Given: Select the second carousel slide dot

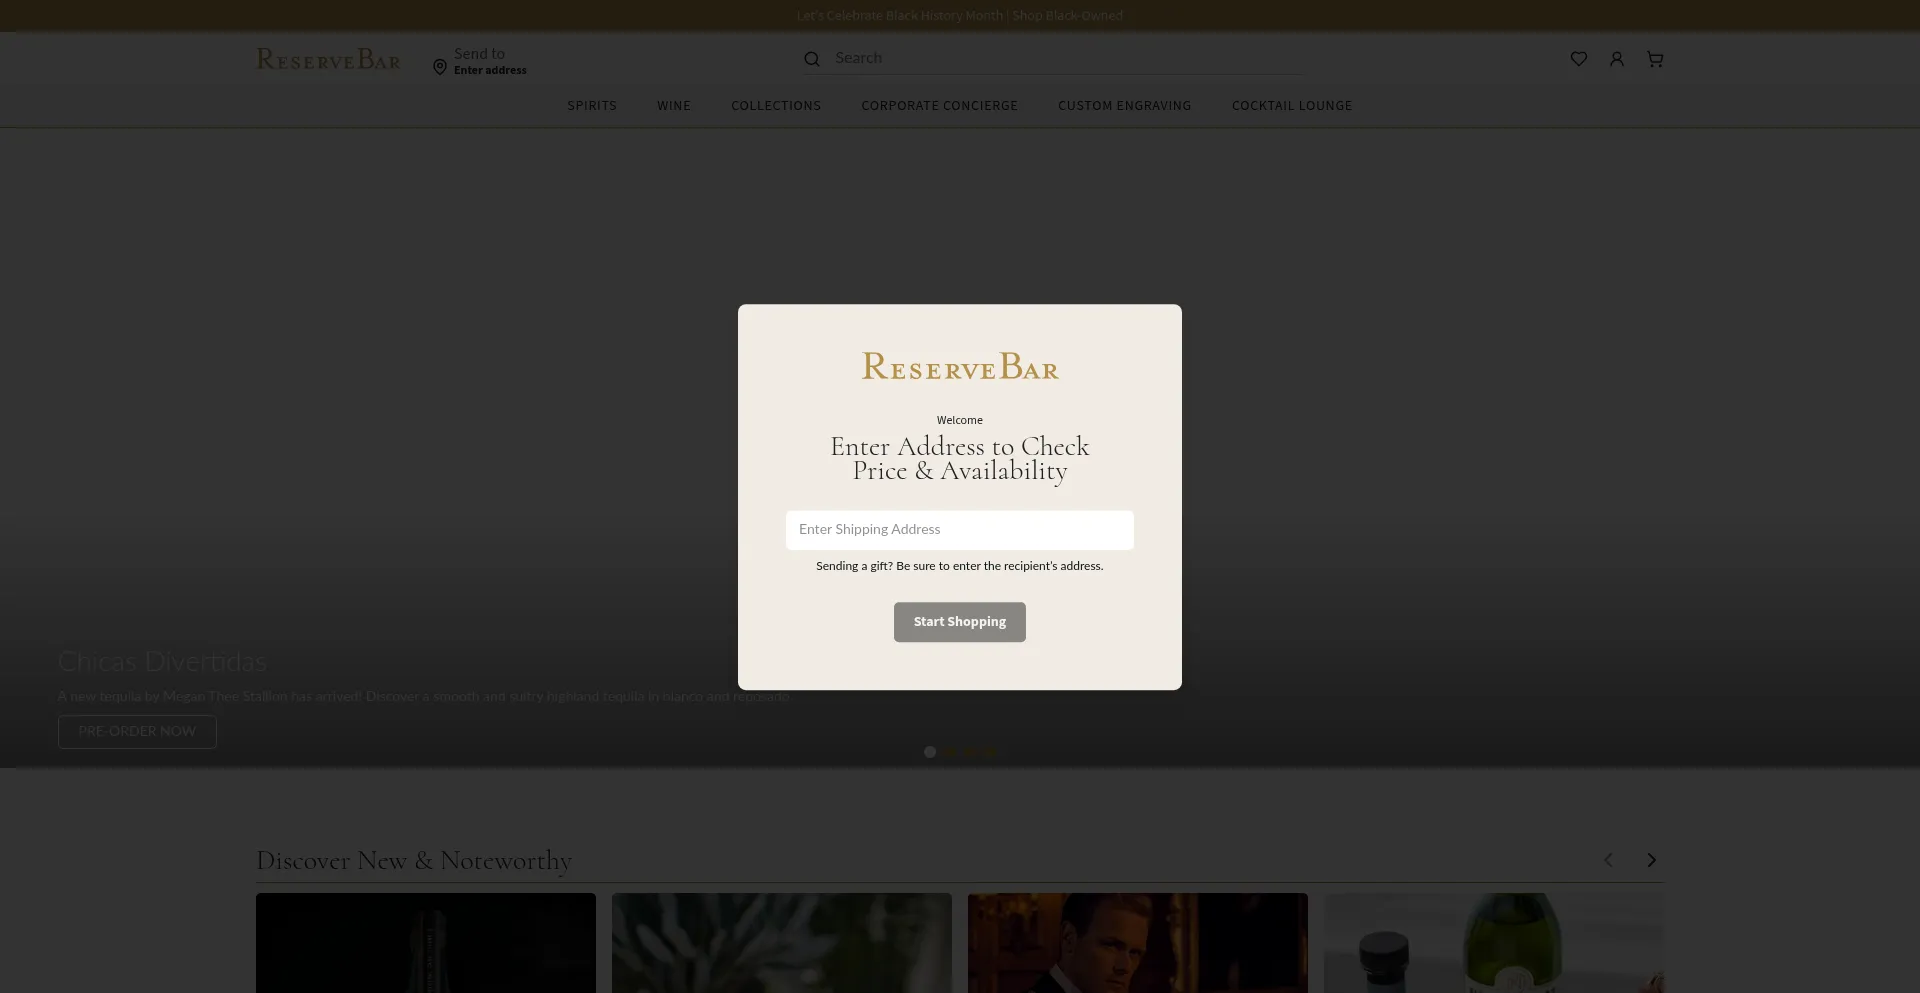Looking at the screenshot, I should [950, 752].
